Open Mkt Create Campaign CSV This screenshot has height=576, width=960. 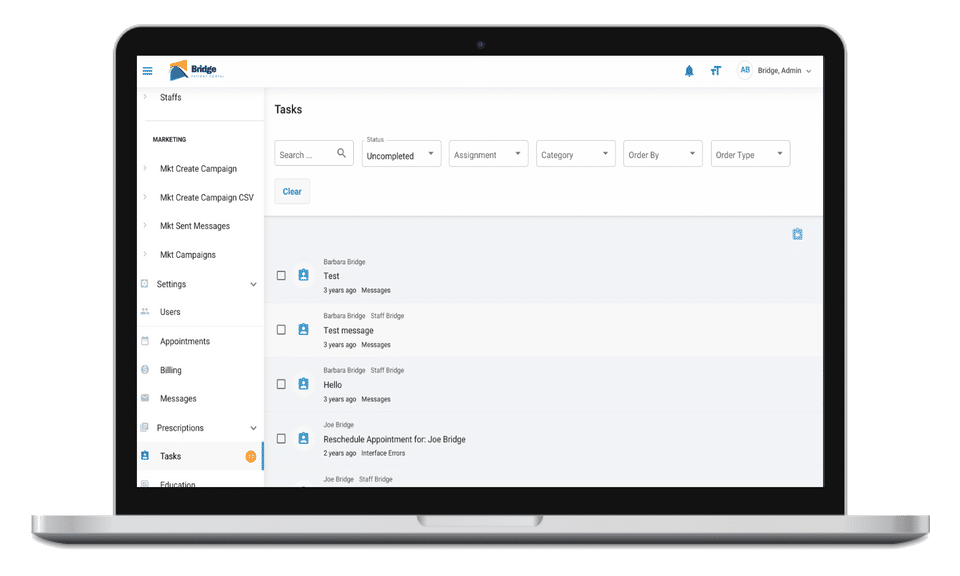pyautogui.click(x=206, y=198)
